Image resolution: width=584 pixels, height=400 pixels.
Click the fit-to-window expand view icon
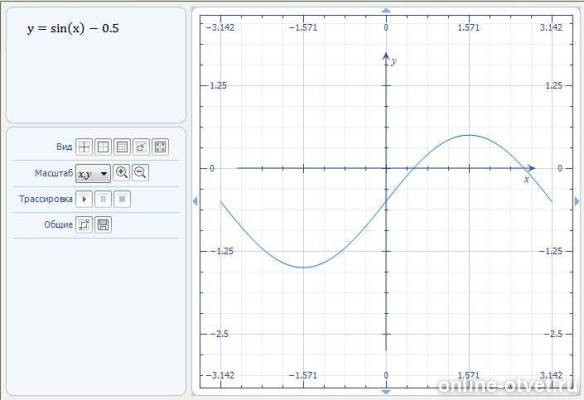coord(160,147)
